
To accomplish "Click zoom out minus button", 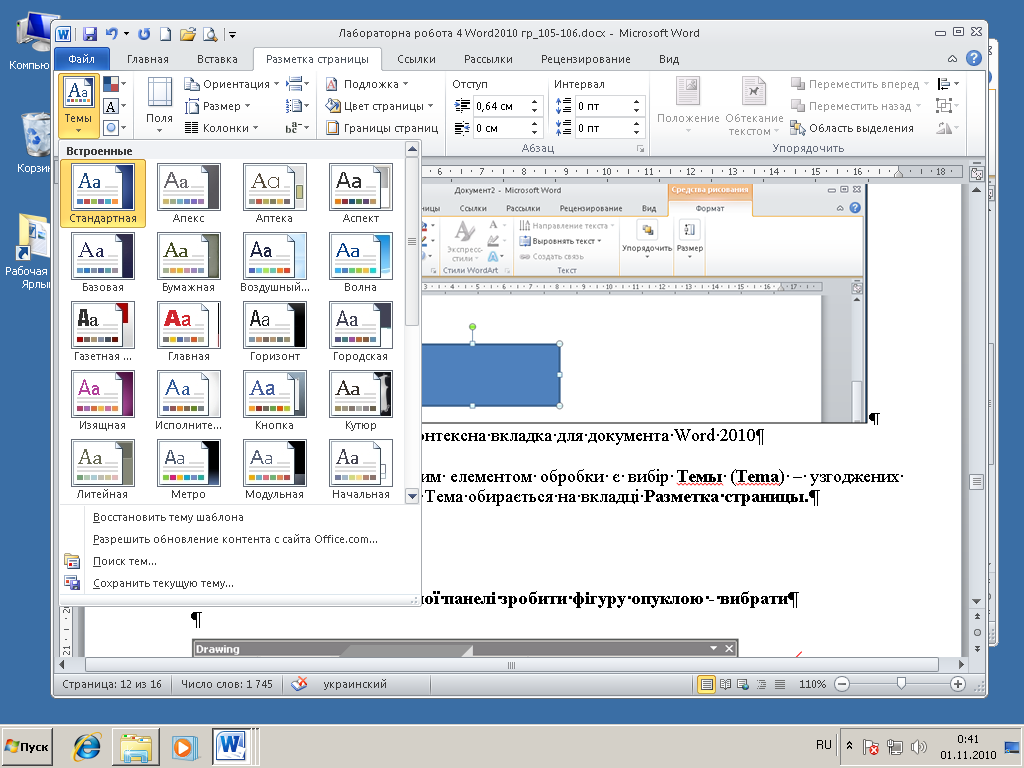I will 842,684.
